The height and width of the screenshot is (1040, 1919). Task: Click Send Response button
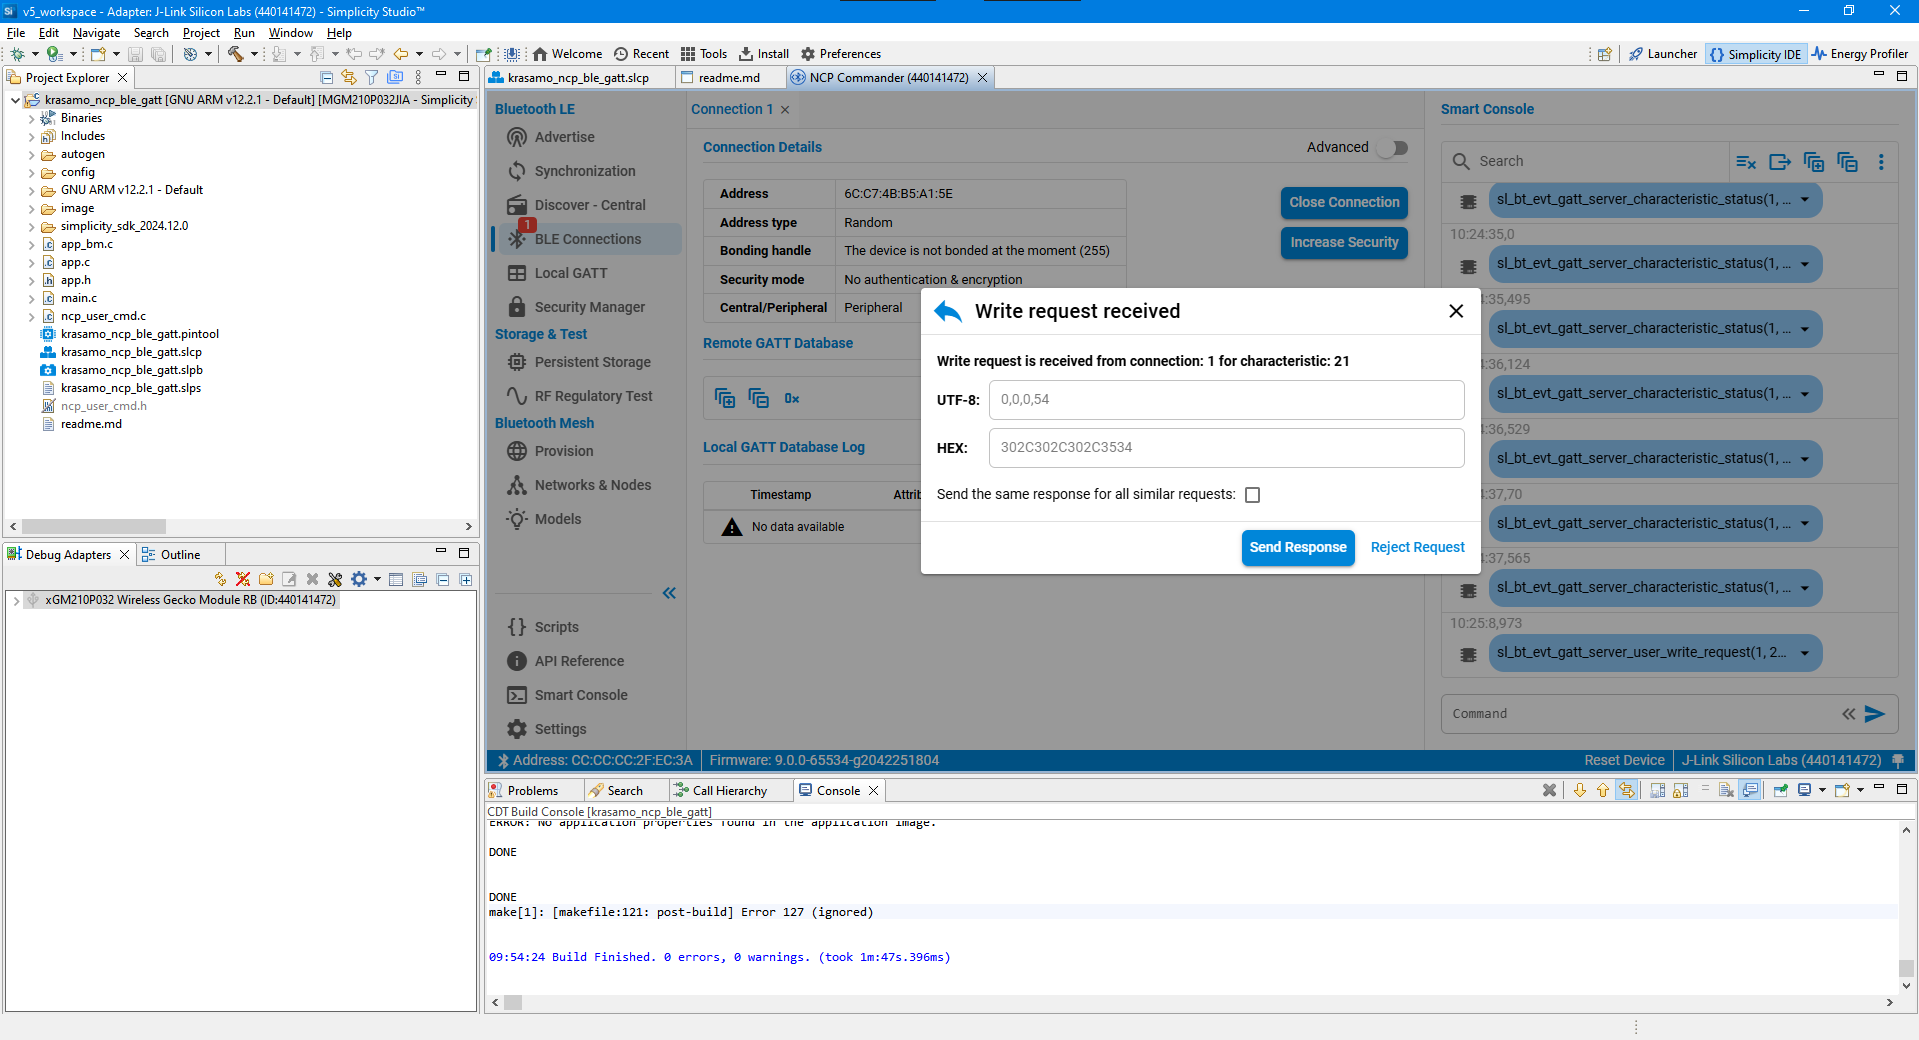[x=1298, y=547]
